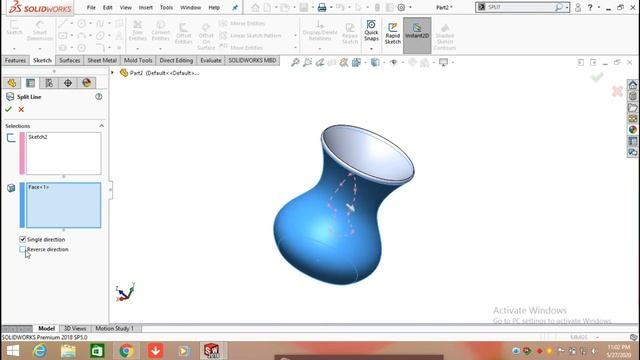Open the Edit menu
The image size is (640, 360).
(107, 7)
